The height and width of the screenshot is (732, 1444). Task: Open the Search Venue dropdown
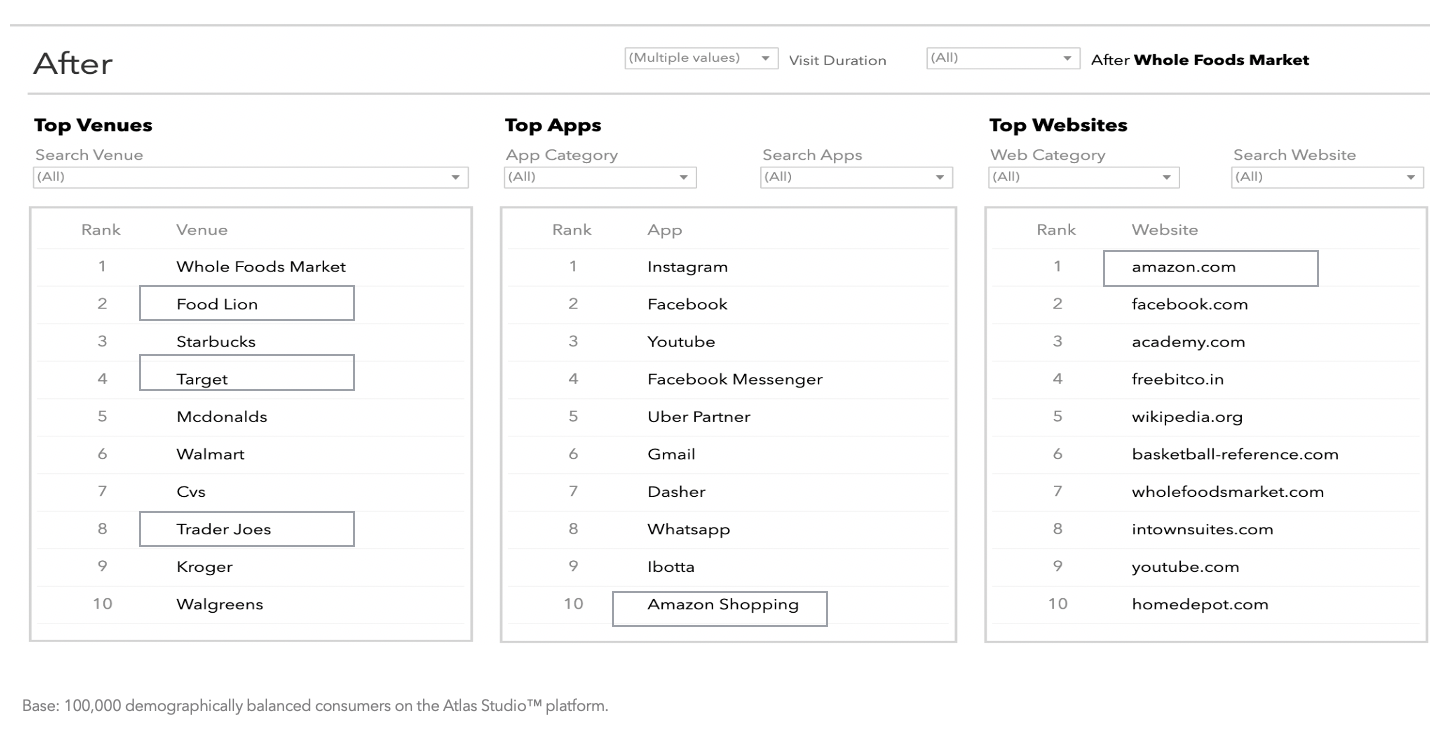point(250,177)
